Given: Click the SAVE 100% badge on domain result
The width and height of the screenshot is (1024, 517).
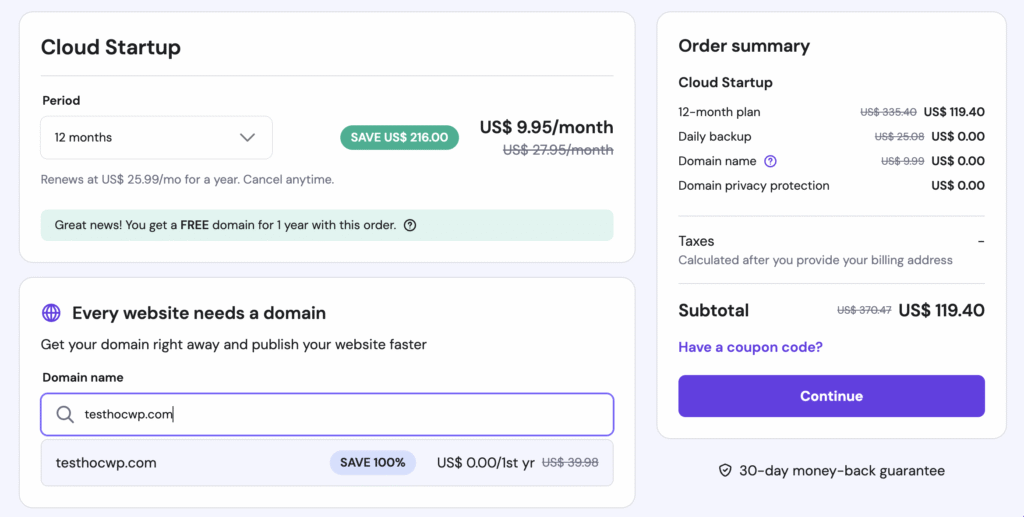Looking at the screenshot, I should pyautogui.click(x=372, y=463).
